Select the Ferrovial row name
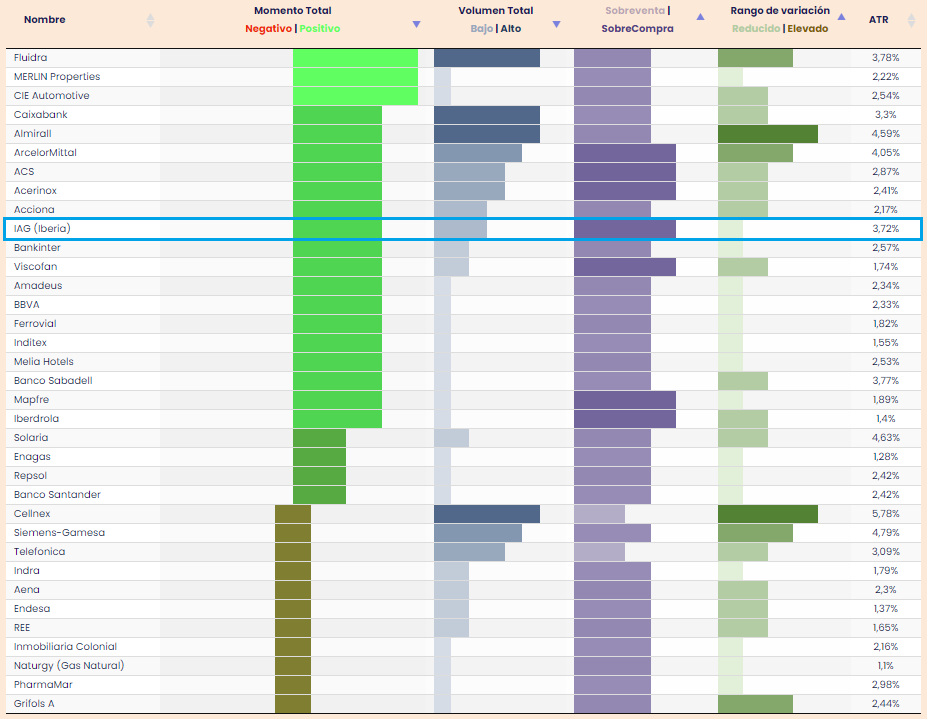 (x=35, y=323)
